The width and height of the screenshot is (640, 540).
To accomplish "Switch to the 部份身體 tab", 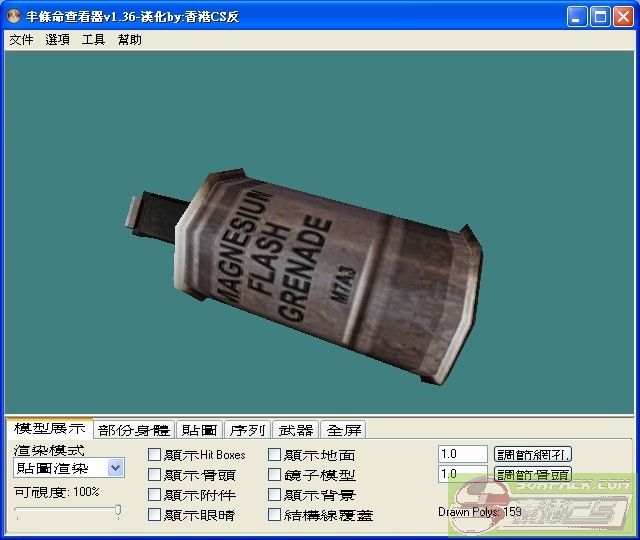I will [134, 430].
